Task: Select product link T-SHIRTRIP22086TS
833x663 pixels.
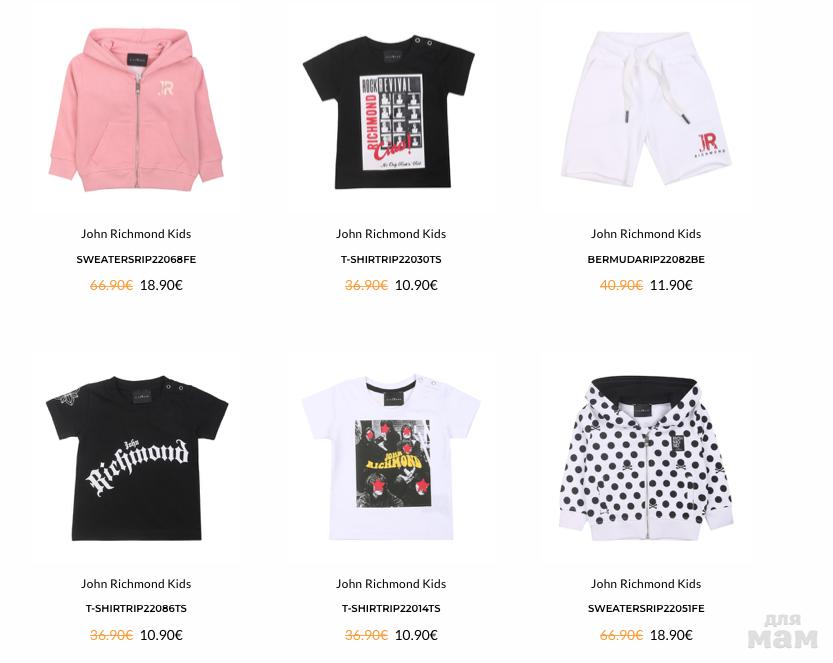Action: (x=136, y=609)
